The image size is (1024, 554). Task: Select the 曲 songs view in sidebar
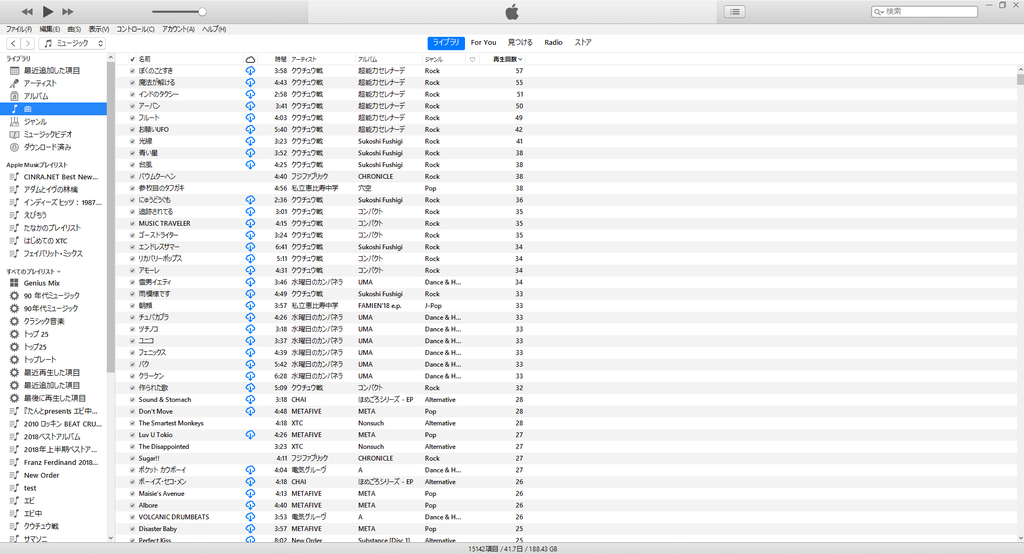54,108
